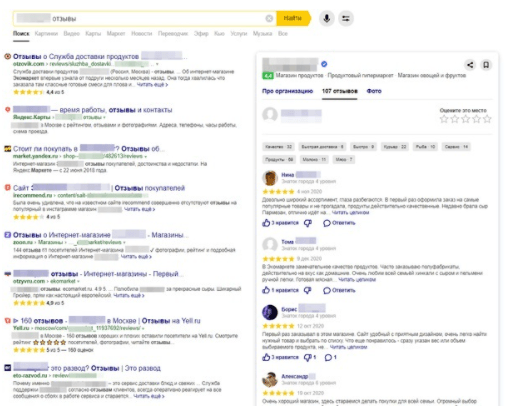Filter reviews by Быстрая доставка tag
The height and width of the screenshot is (412, 505).
(322, 147)
